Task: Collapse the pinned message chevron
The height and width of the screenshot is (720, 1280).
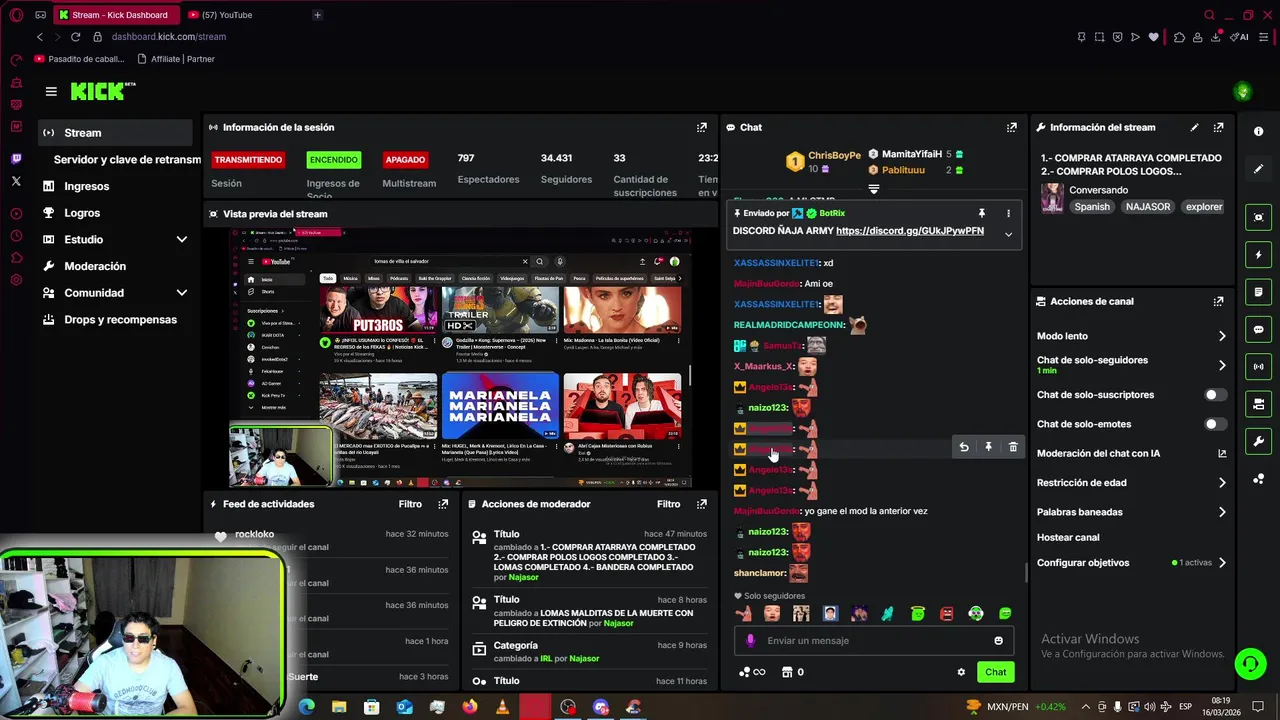Action: 1008,234
